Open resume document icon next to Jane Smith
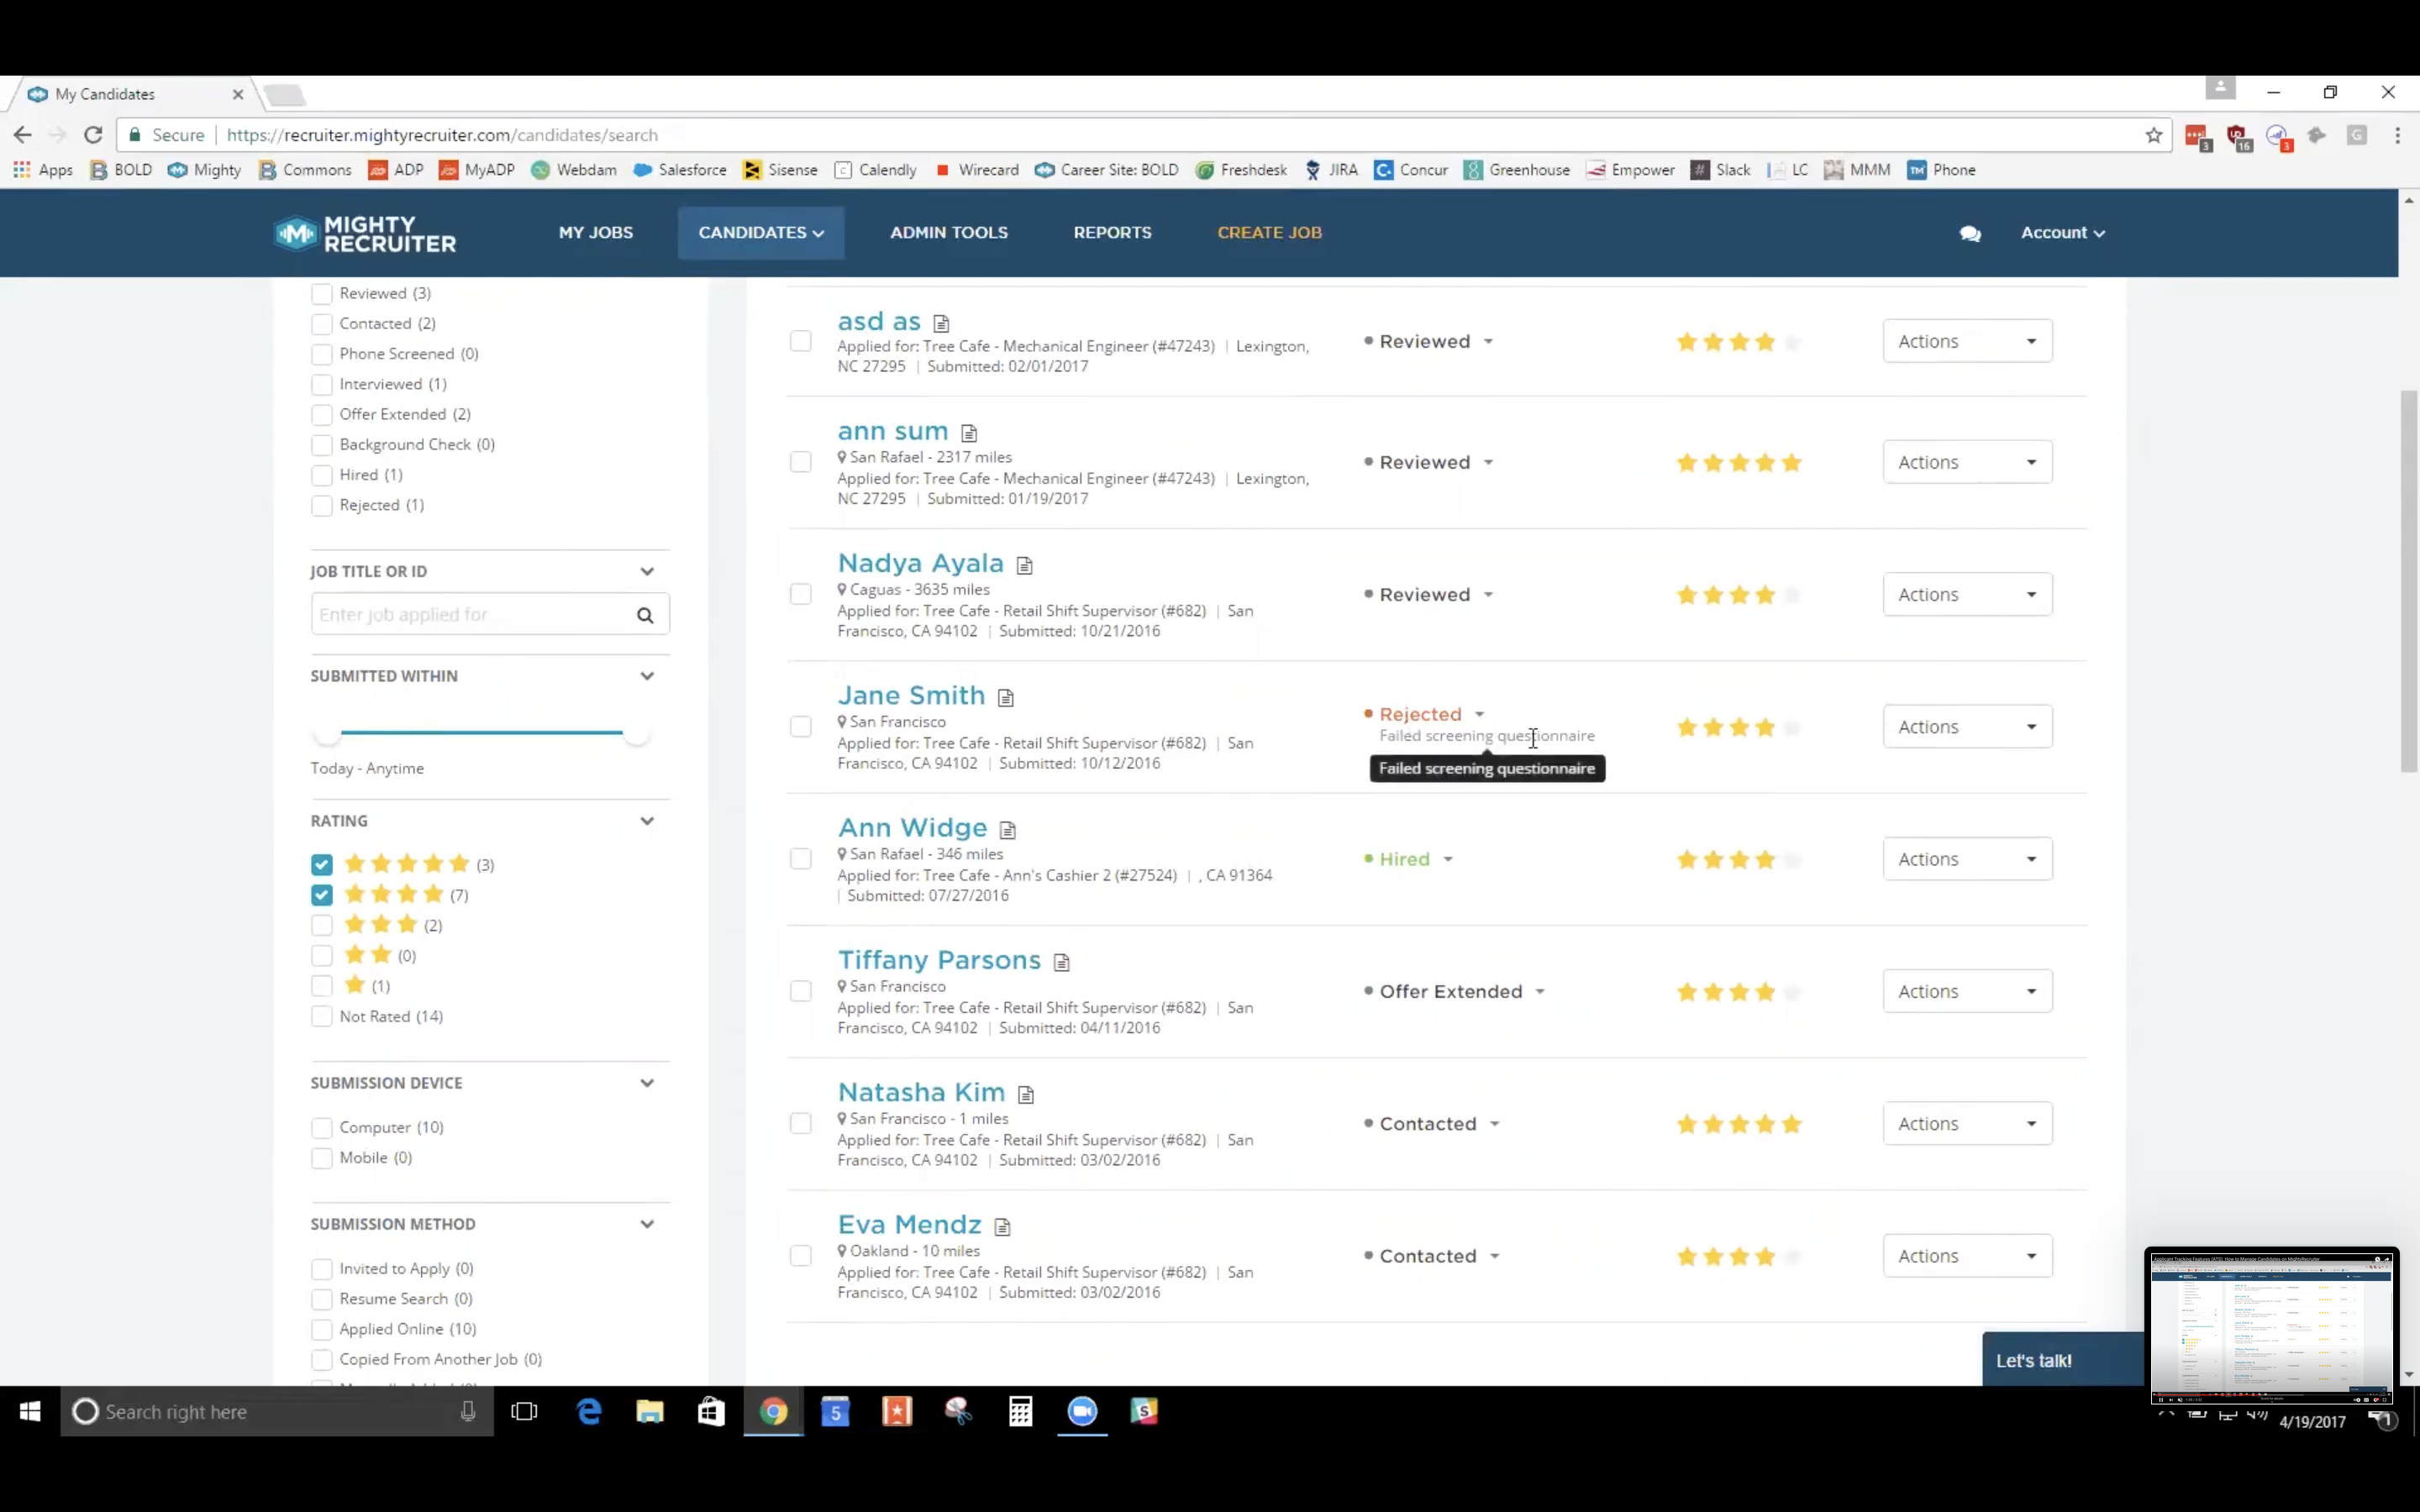Viewport: 2420px width, 1512px height. click(1006, 698)
